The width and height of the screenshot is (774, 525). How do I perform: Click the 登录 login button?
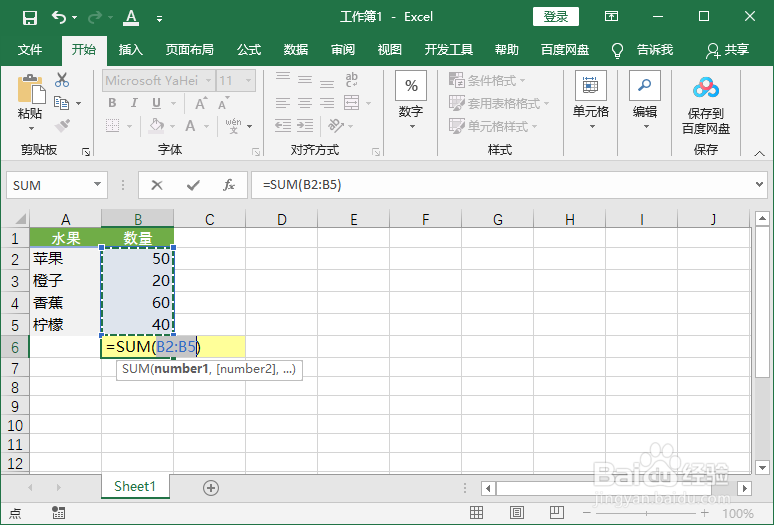point(556,17)
